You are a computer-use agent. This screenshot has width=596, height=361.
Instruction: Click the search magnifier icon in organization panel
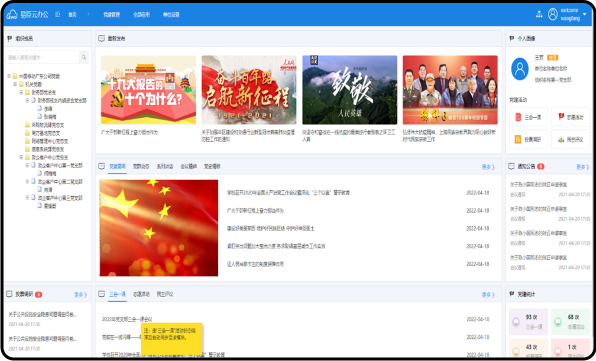[x=84, y=57]
